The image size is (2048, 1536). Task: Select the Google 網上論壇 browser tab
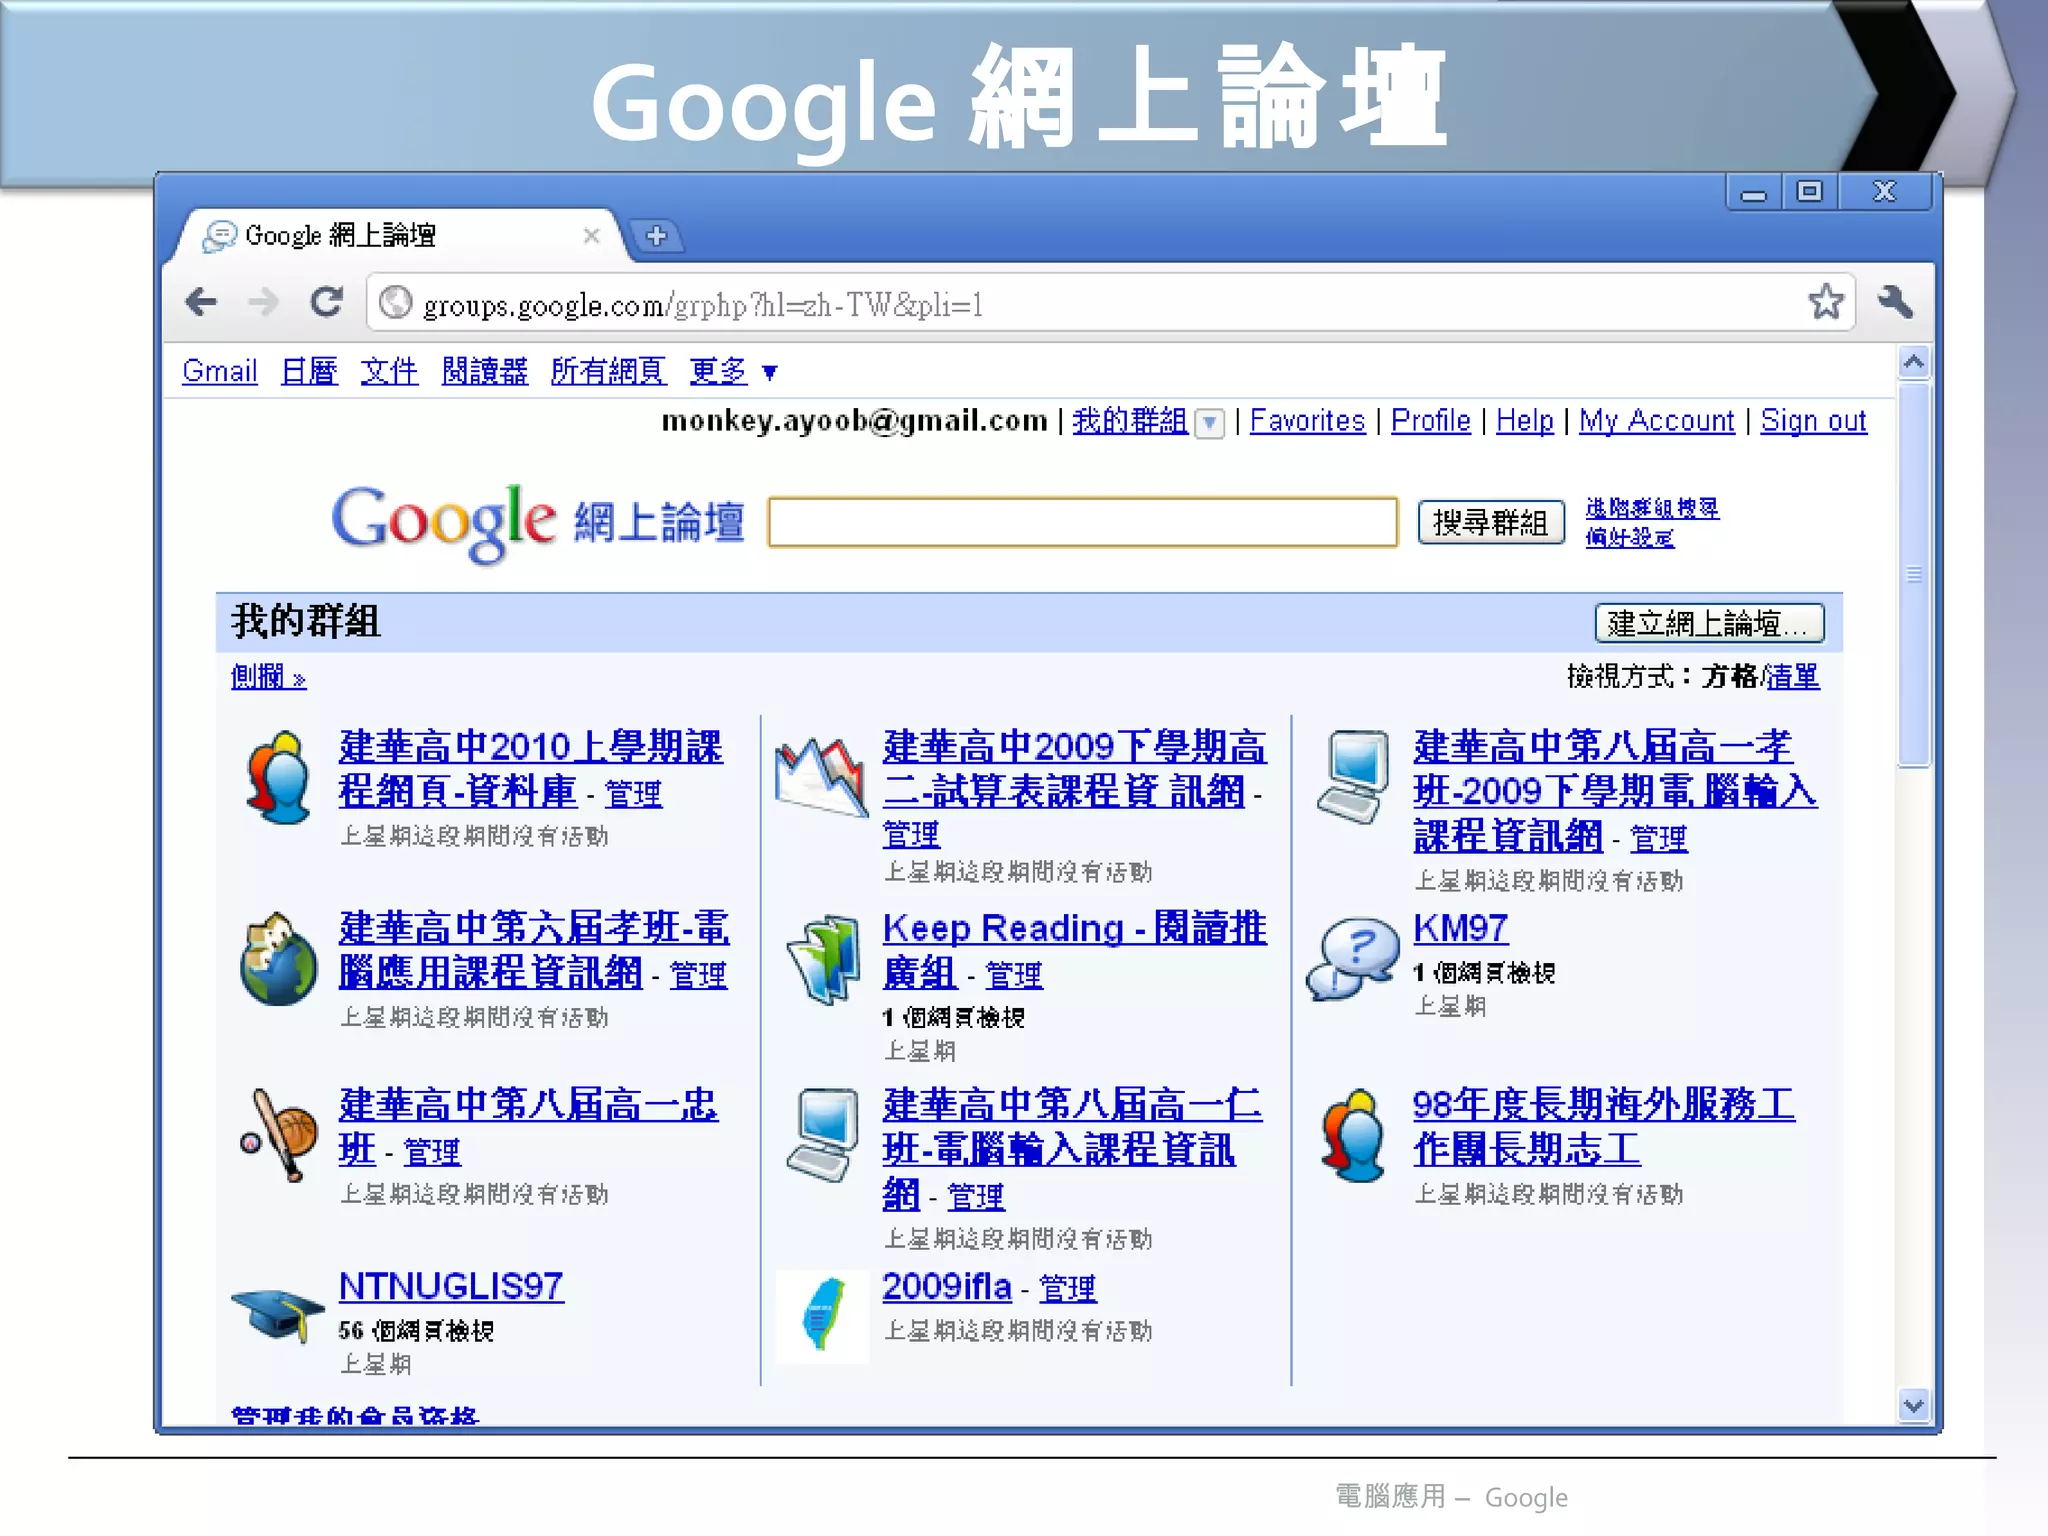[x=400, y=236]
